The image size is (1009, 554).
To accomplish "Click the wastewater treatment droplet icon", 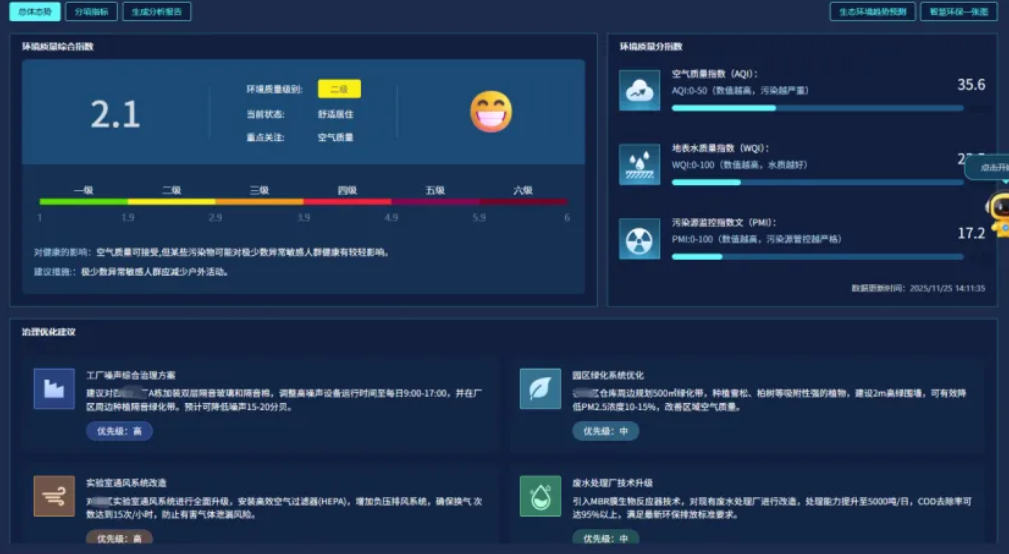I will (540, 496).
